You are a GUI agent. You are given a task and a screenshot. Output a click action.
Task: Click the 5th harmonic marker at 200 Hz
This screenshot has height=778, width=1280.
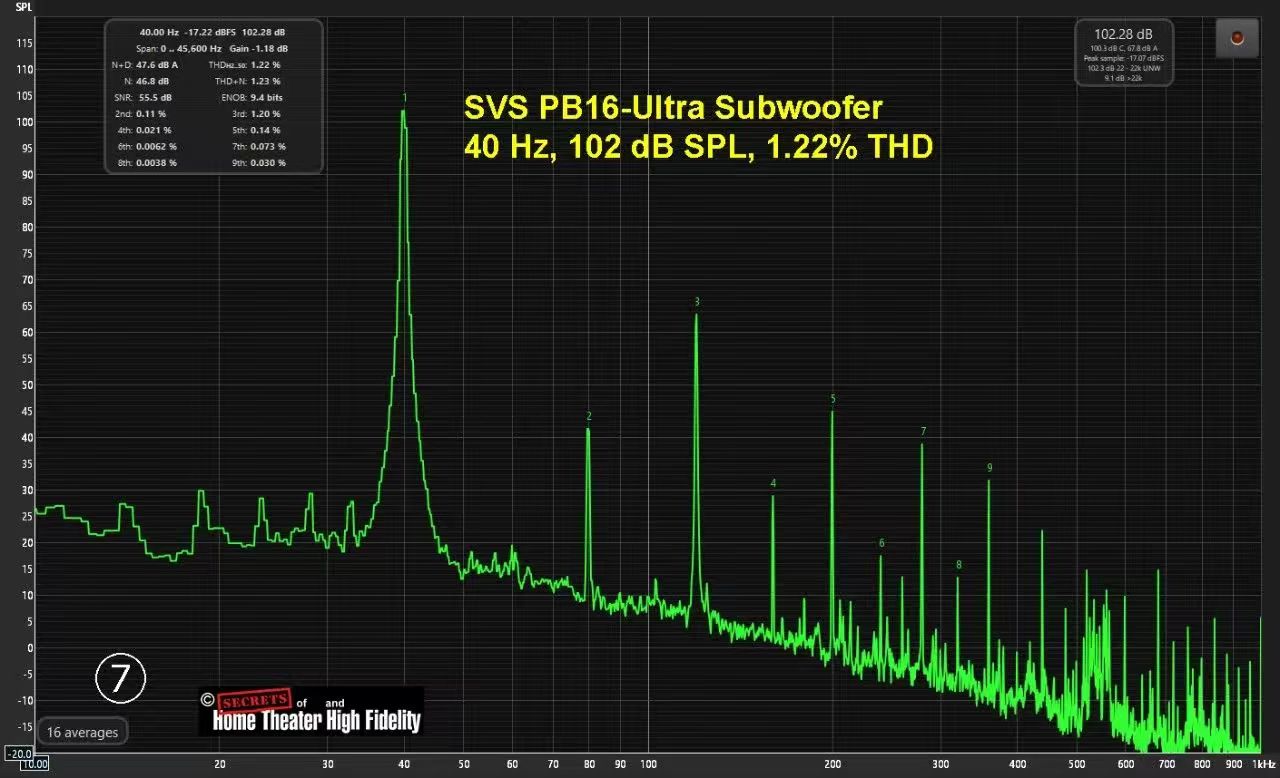pos(833,399)
